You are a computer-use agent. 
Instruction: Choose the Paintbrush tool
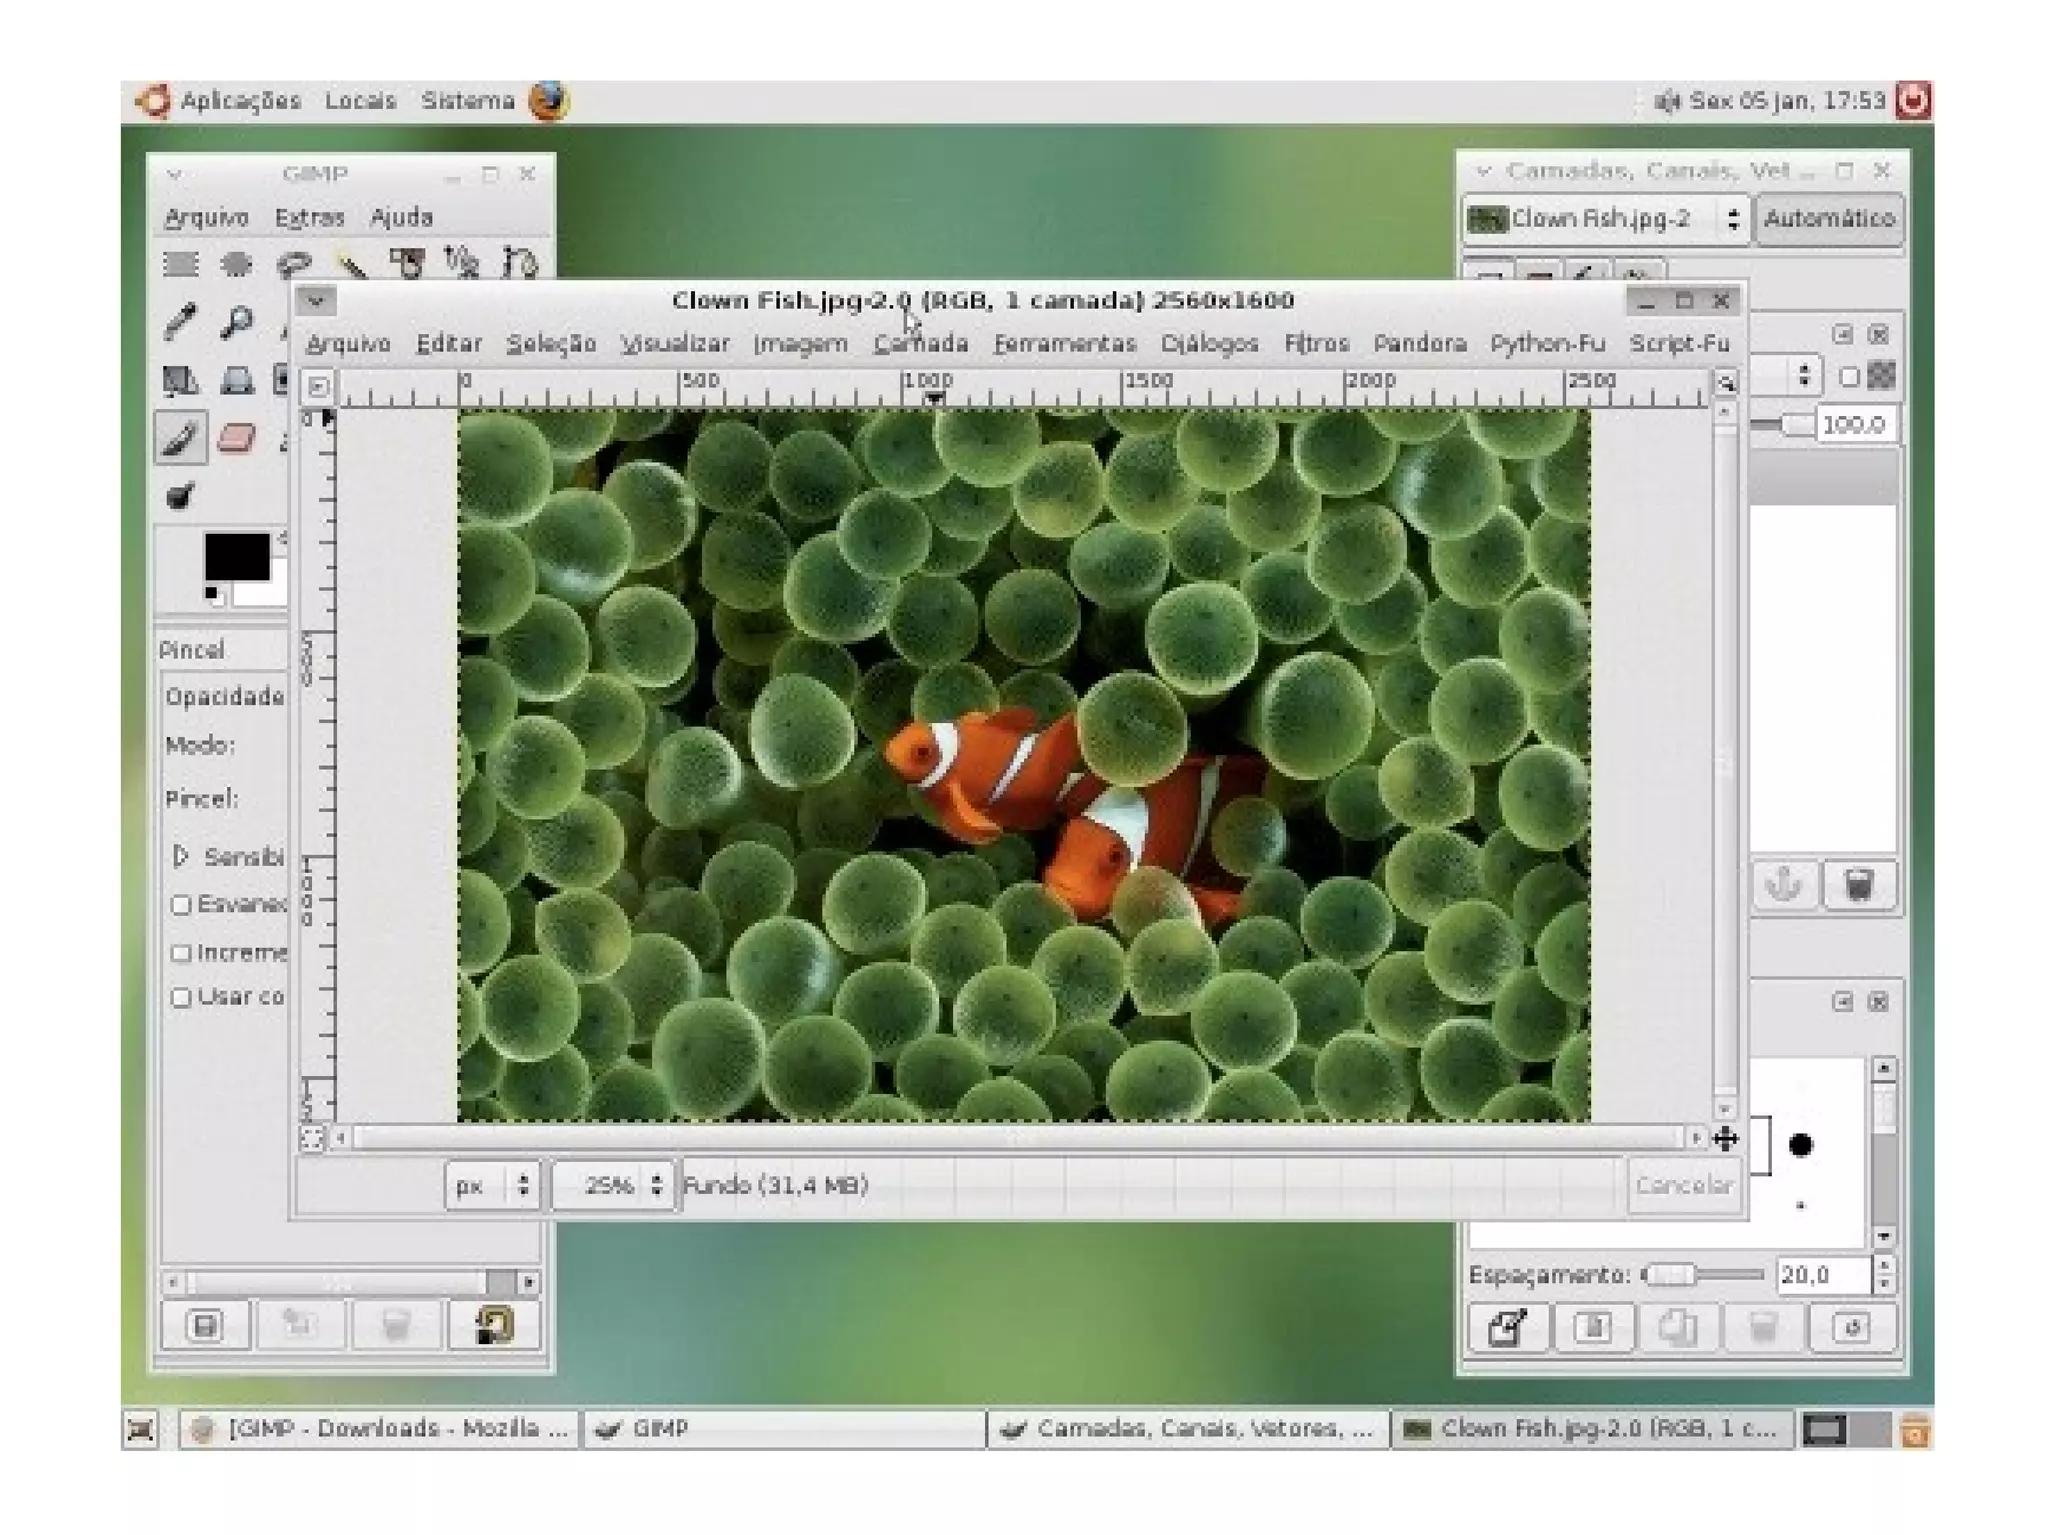click(180, 438)
